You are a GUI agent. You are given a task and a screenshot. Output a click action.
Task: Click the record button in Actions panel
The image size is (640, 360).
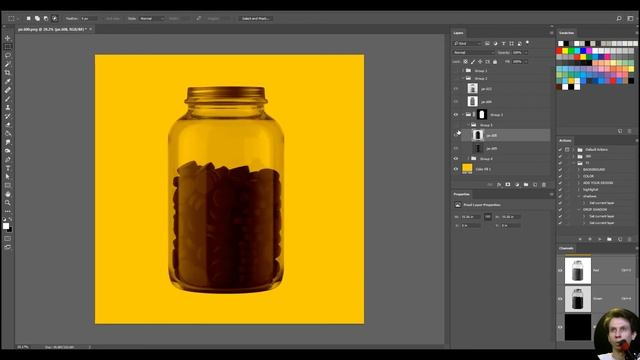point(590,239)
